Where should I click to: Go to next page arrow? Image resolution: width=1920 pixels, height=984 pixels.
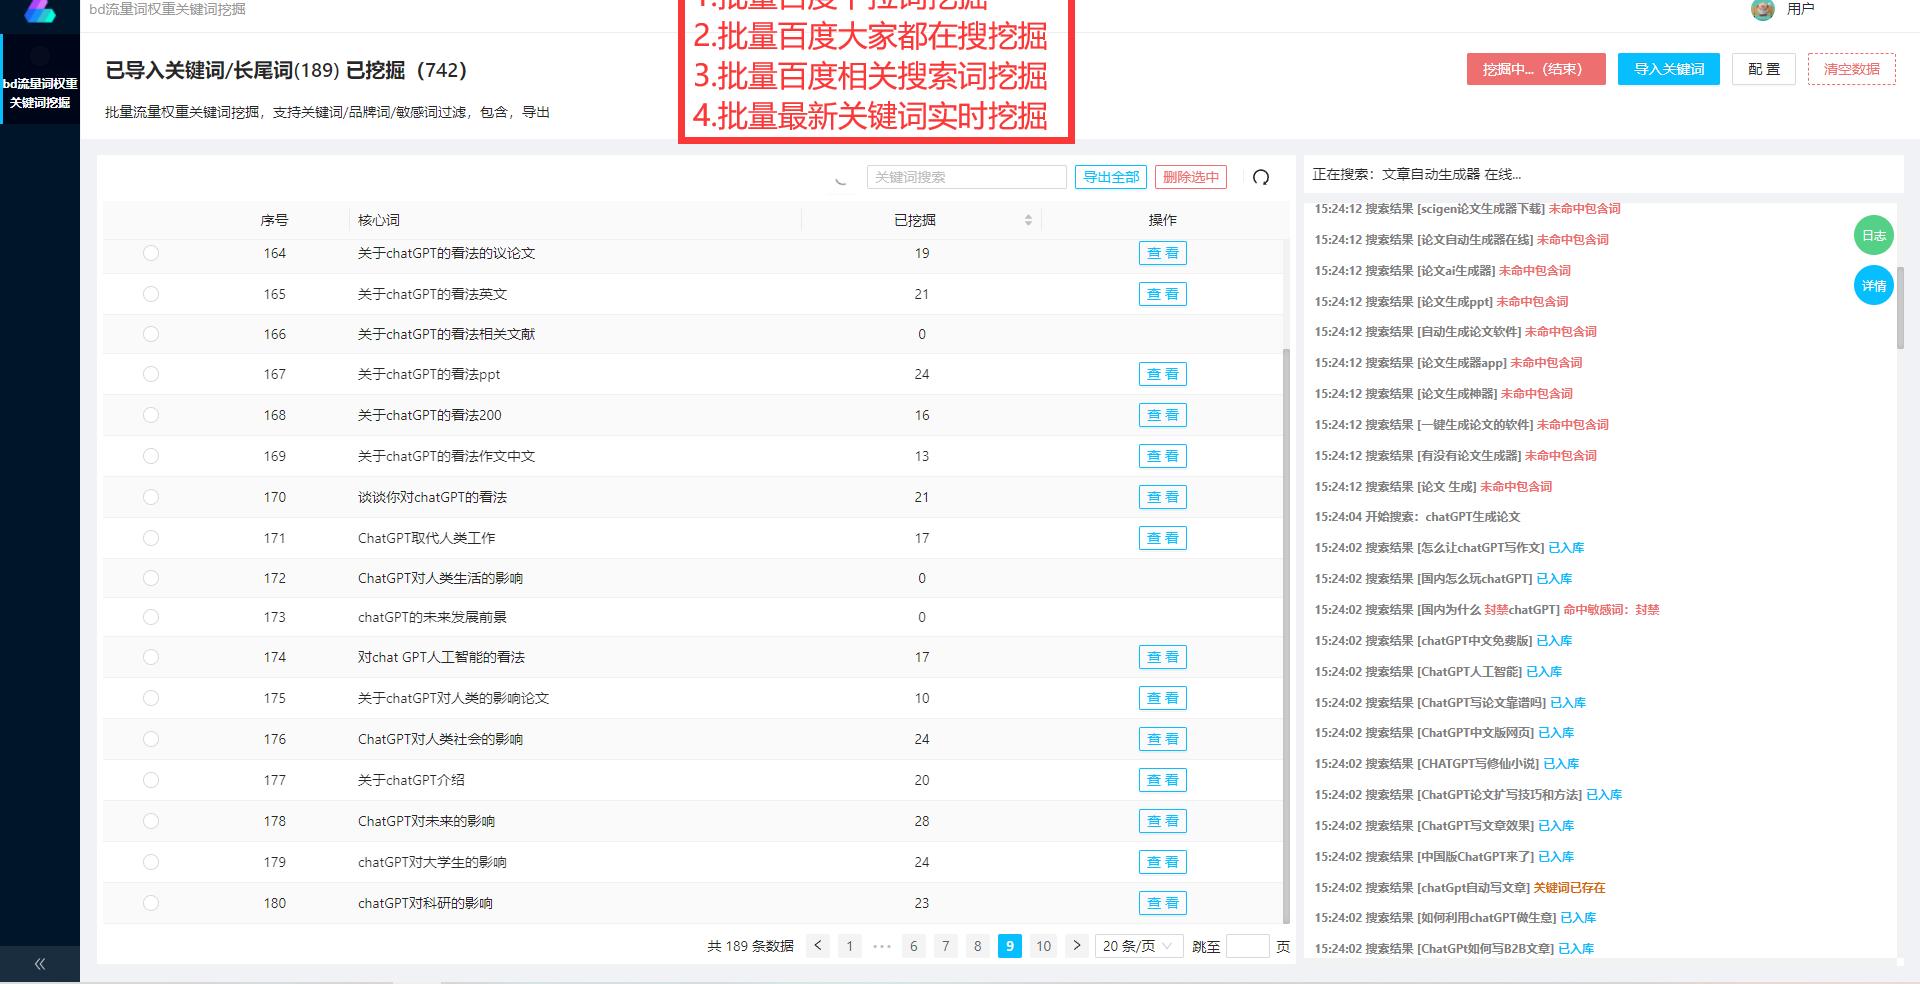[1076, 945]
